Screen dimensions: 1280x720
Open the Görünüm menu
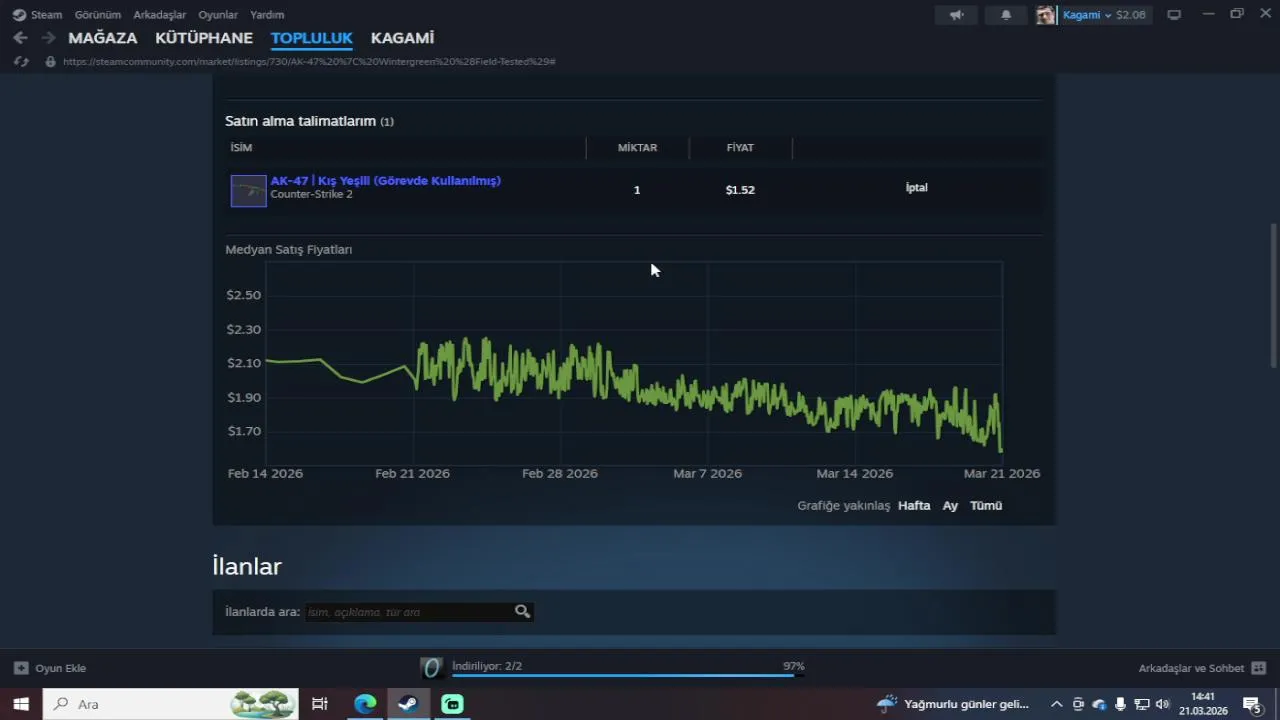click(98, 15)
